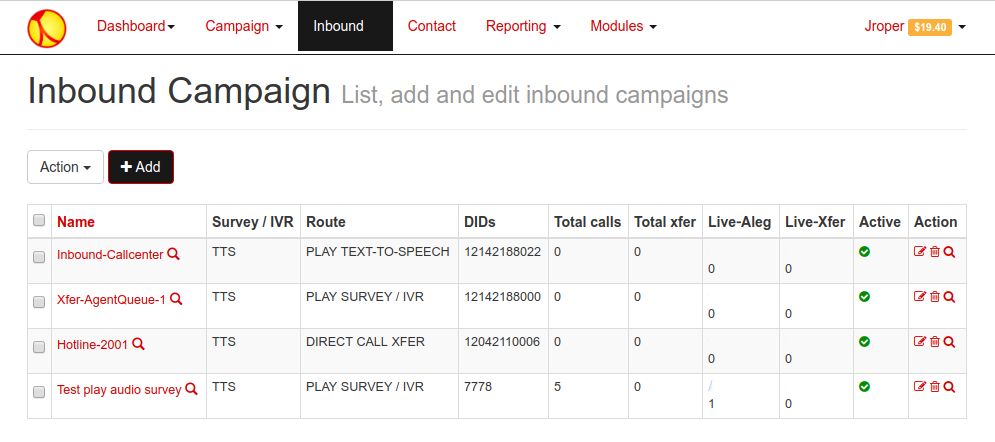The height and width of the screenshot is (442, 995).
Task: Click the $19.40 balance badge
Action: click(930, 27)
